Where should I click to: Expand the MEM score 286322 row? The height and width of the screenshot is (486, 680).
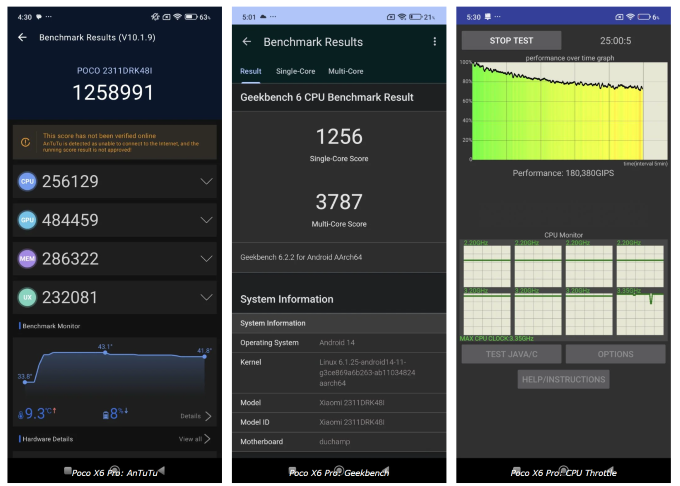click(206, 259)
